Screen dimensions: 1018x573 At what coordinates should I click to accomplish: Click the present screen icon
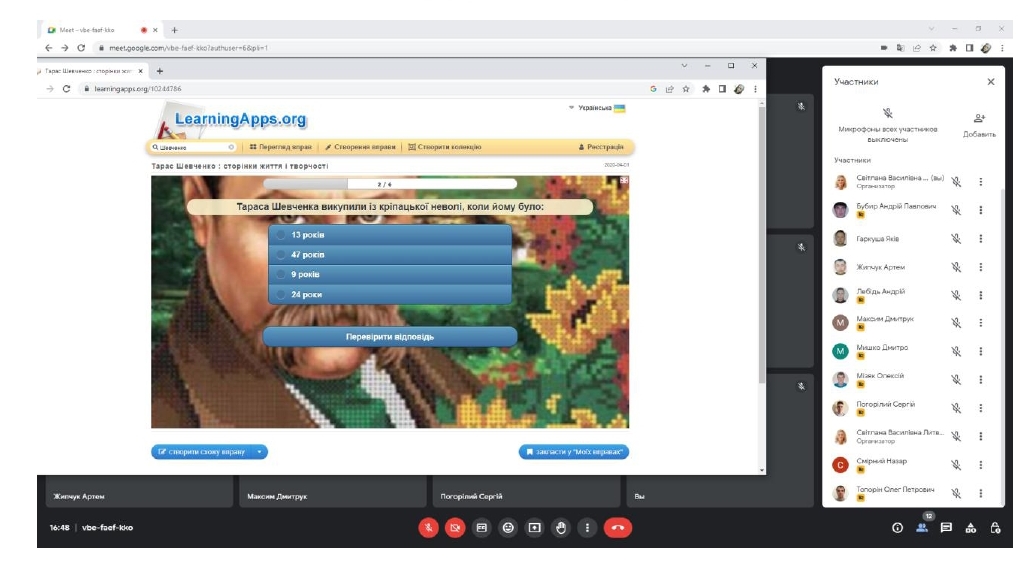(534, 528)
